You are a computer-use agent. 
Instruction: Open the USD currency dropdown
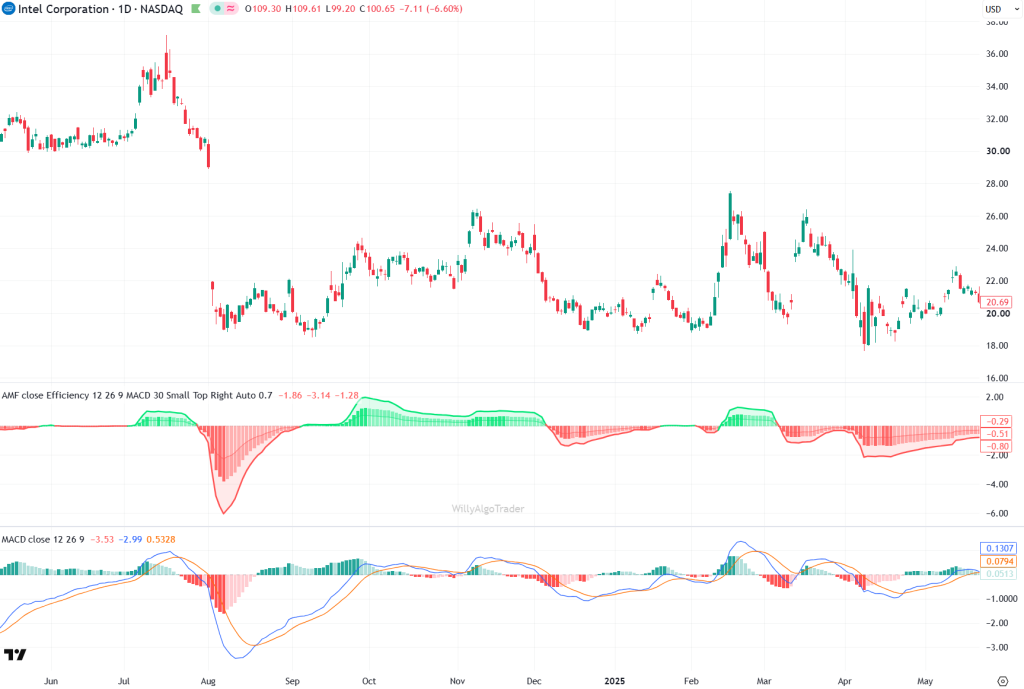coord(1002,9)
